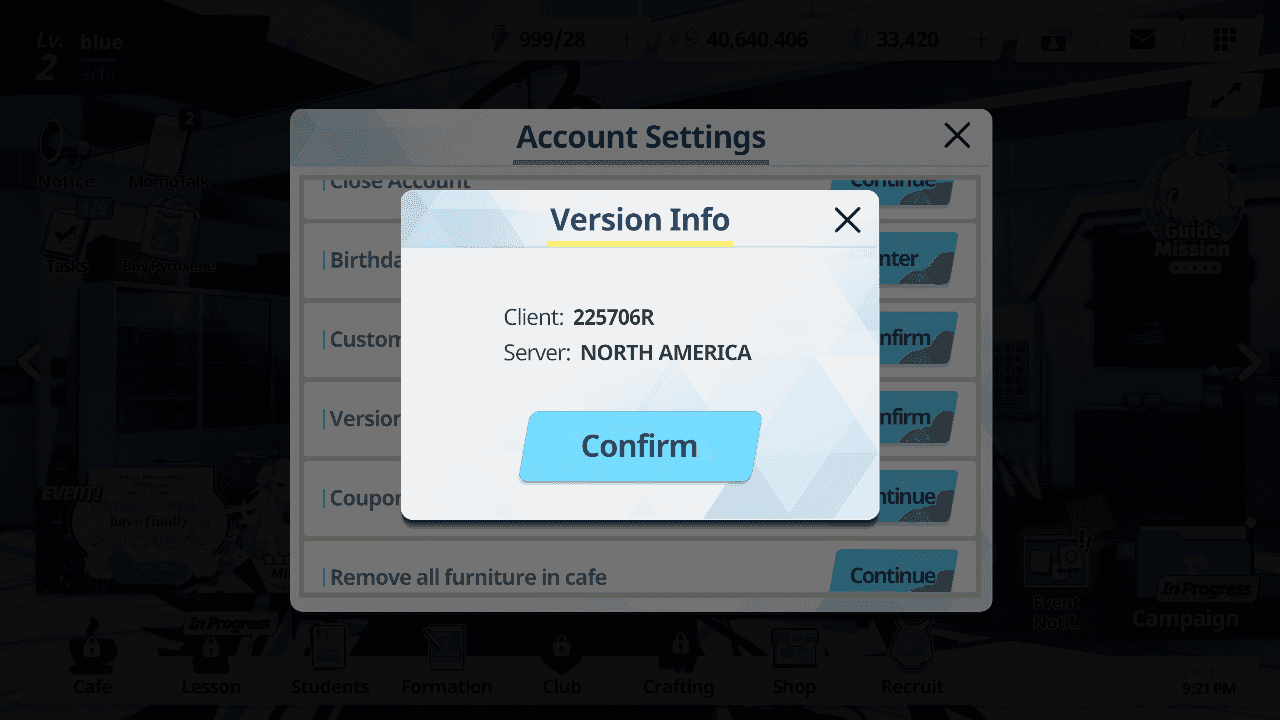The image size is (1280, 720).
Task: Add Pyroxene using the plus icon
Action: [980, 40]
